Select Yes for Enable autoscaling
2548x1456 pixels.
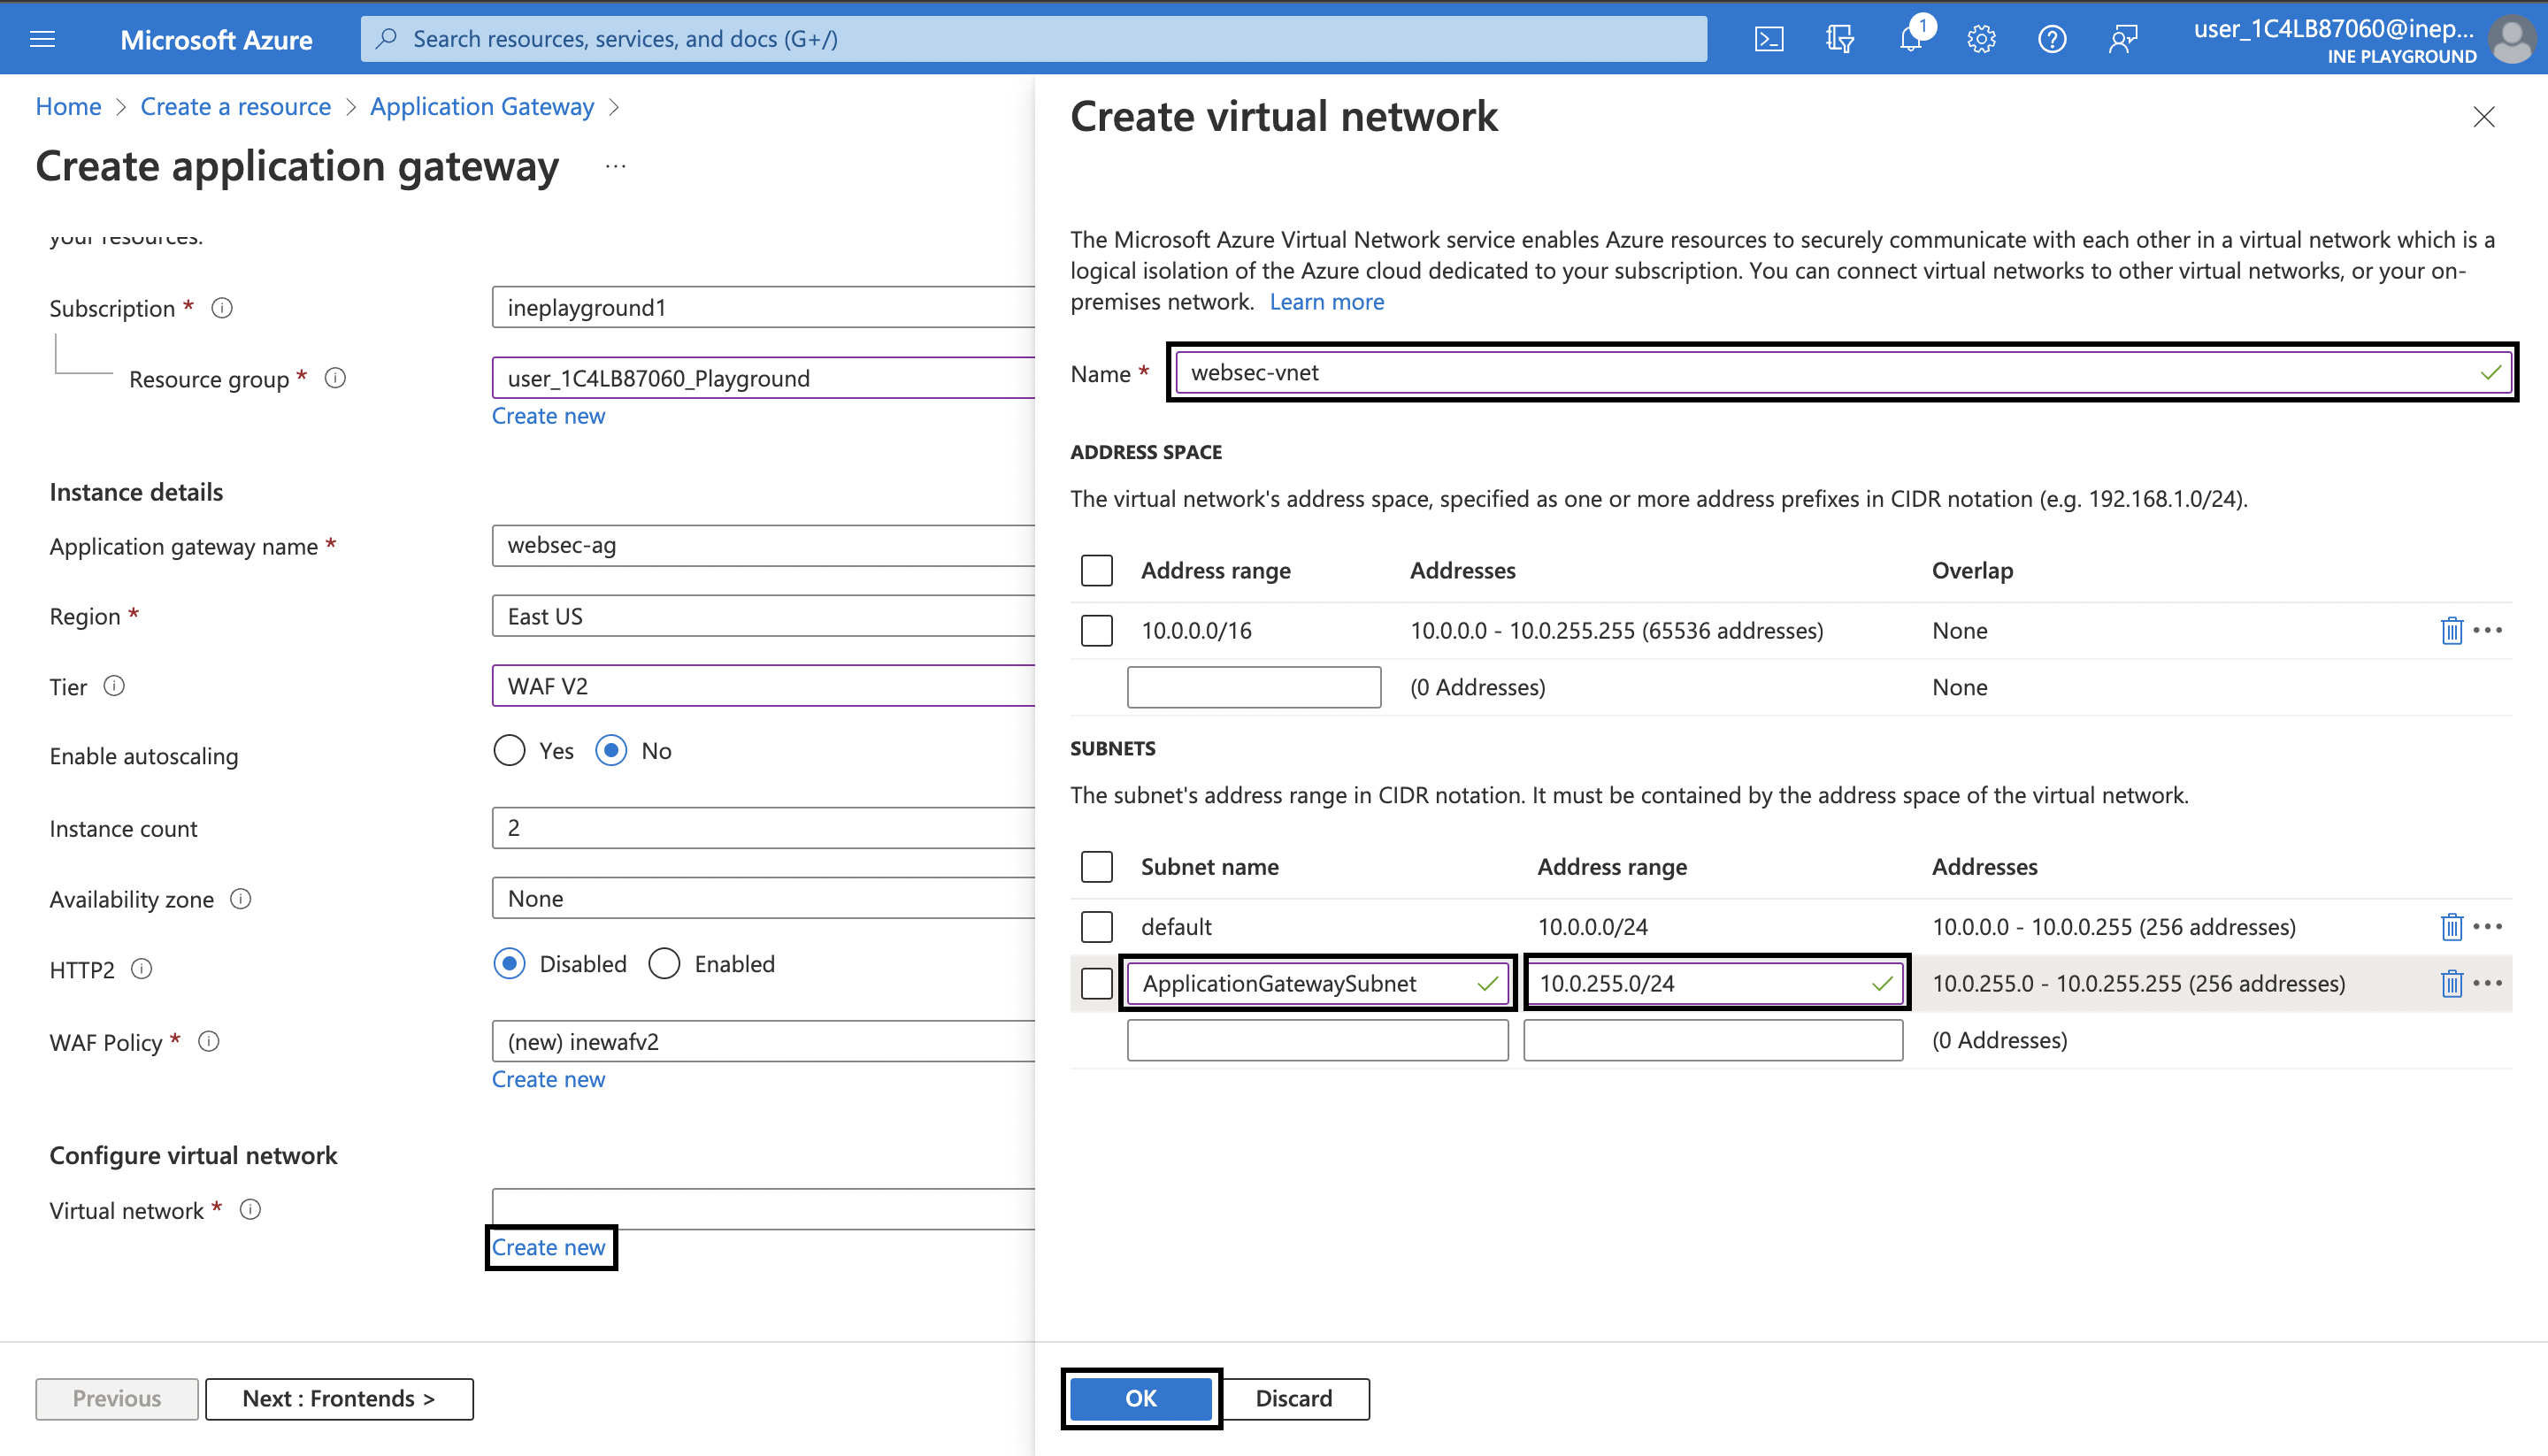[509, 751]
